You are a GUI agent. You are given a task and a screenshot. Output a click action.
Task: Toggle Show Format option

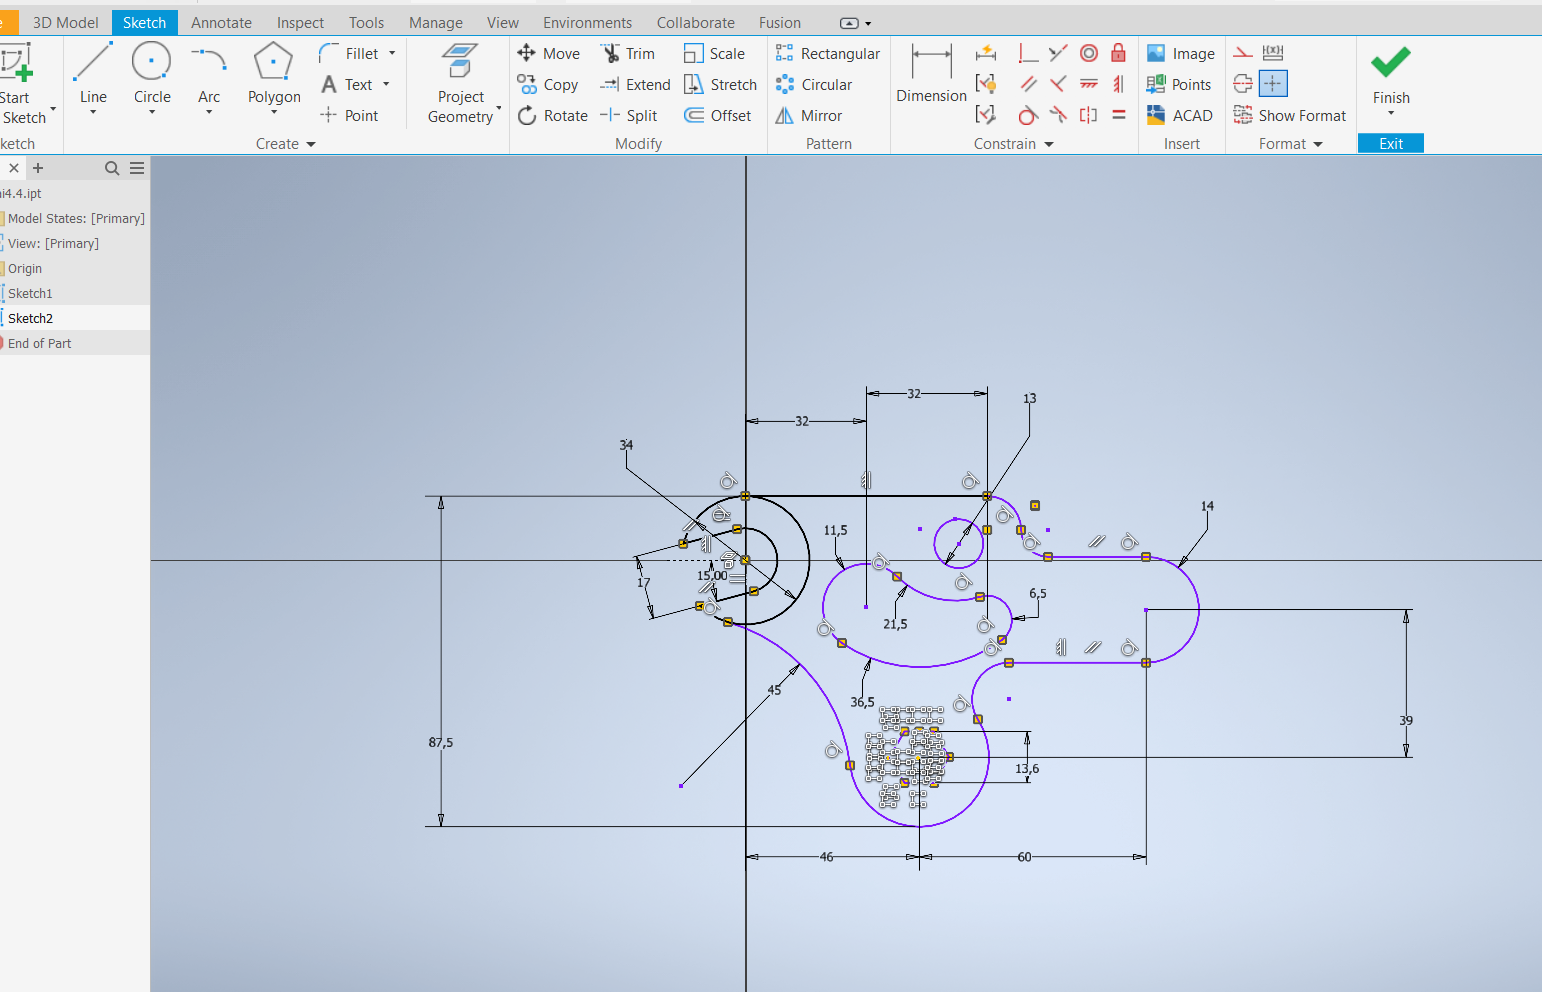click(x=1290, y=116)
